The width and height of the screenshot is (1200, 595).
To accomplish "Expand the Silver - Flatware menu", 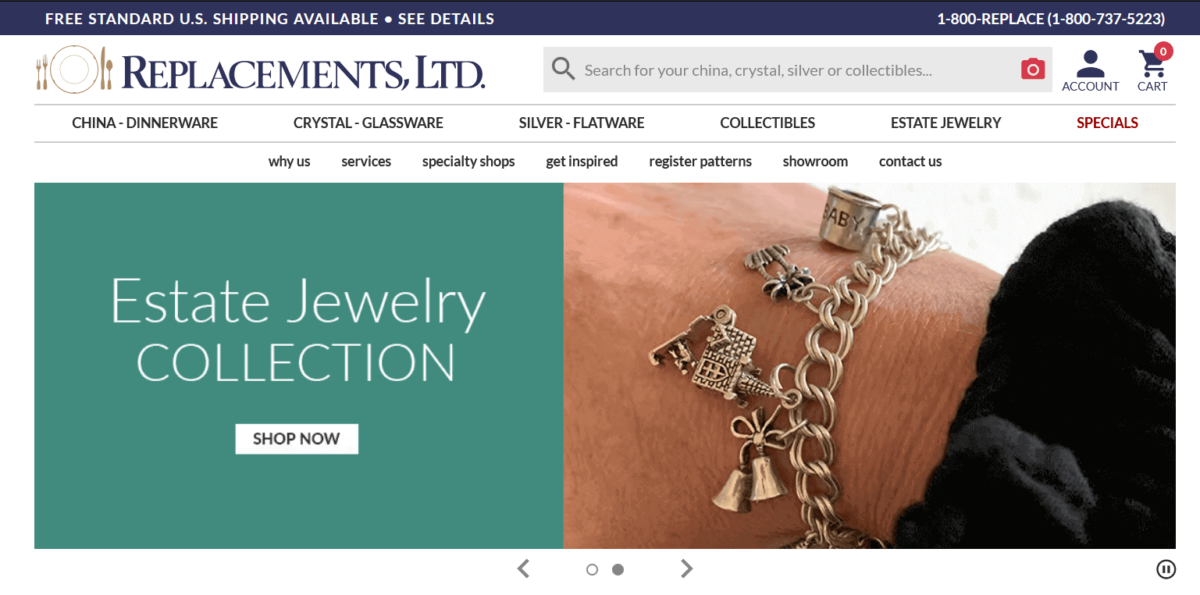I will click(x=581, y=123).
